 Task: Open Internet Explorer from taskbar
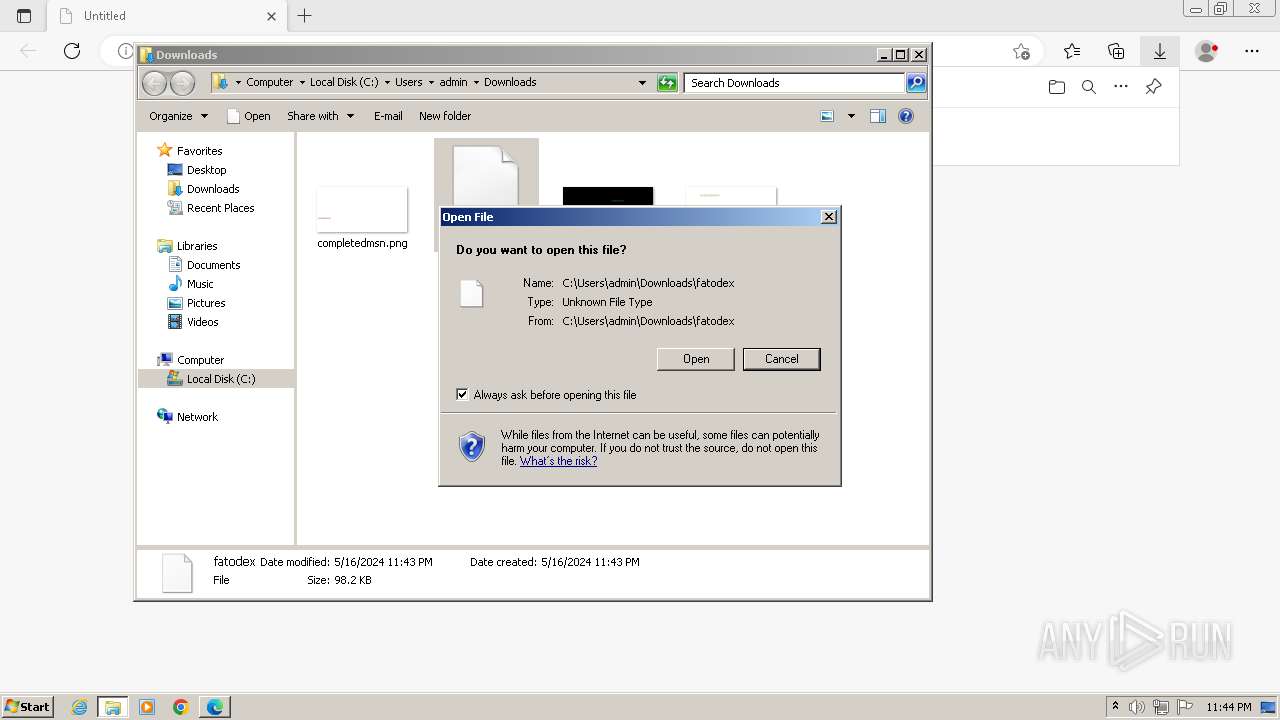[x=79, y=707]
